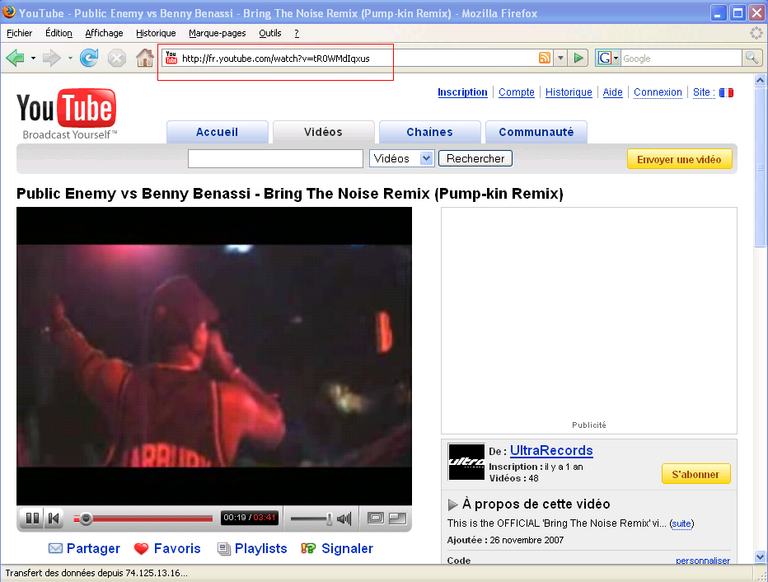The width and height of the screenshot is (768, 582).
Task: Open the Compte link
Action: tap(516, 92)
